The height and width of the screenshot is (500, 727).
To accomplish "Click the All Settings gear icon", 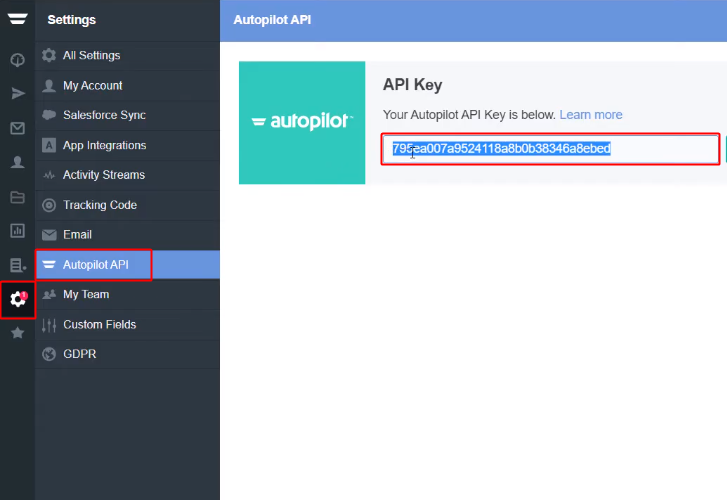I will (49, 55).
